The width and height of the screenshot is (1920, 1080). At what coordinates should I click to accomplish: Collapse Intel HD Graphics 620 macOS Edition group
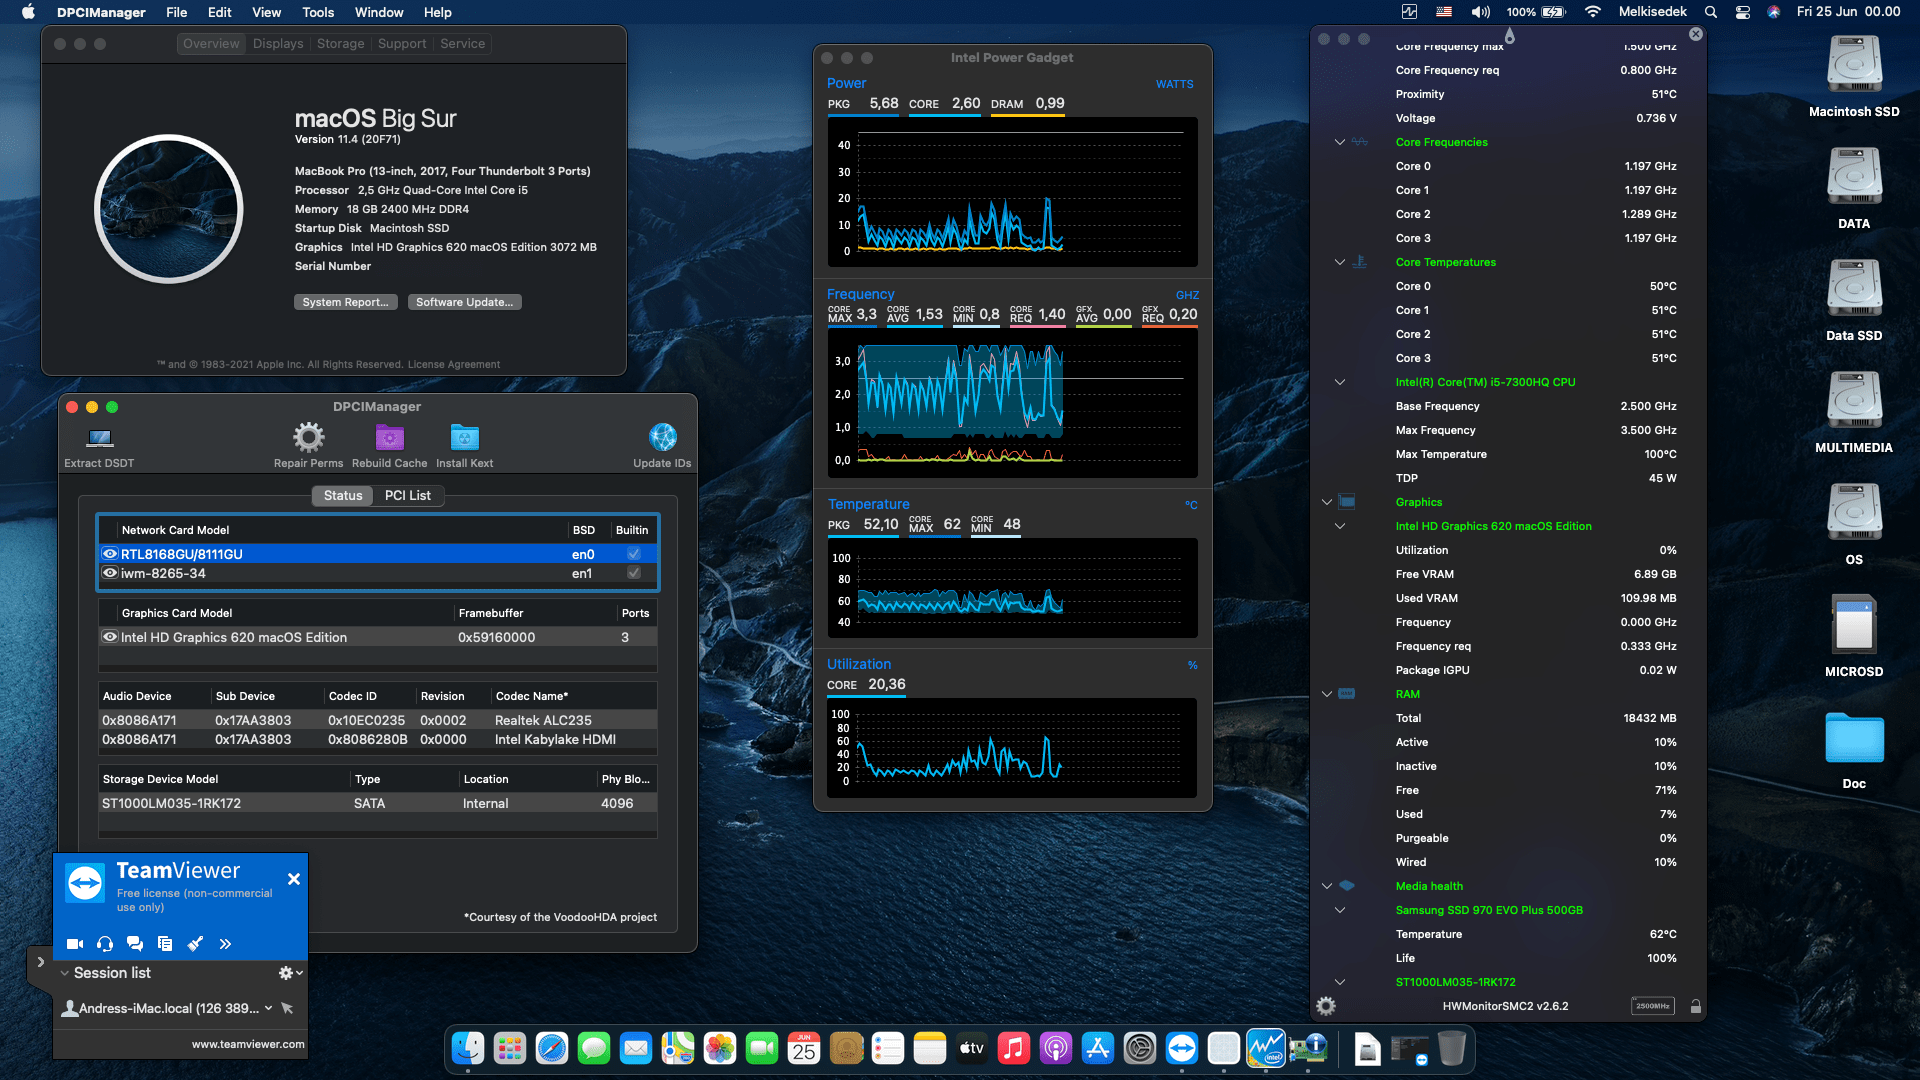click(1340, 526)
